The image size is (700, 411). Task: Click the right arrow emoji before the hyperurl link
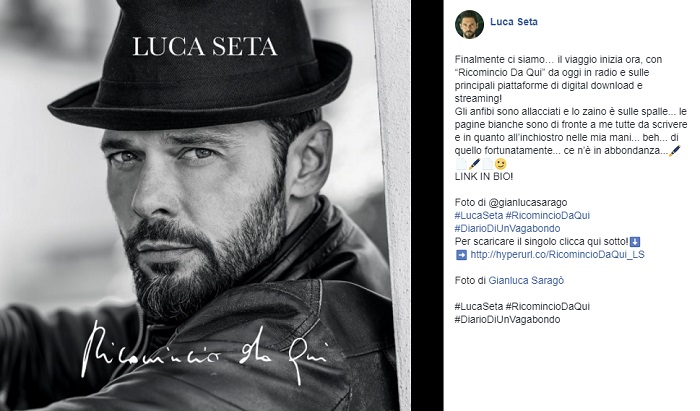tap(461, 255)
